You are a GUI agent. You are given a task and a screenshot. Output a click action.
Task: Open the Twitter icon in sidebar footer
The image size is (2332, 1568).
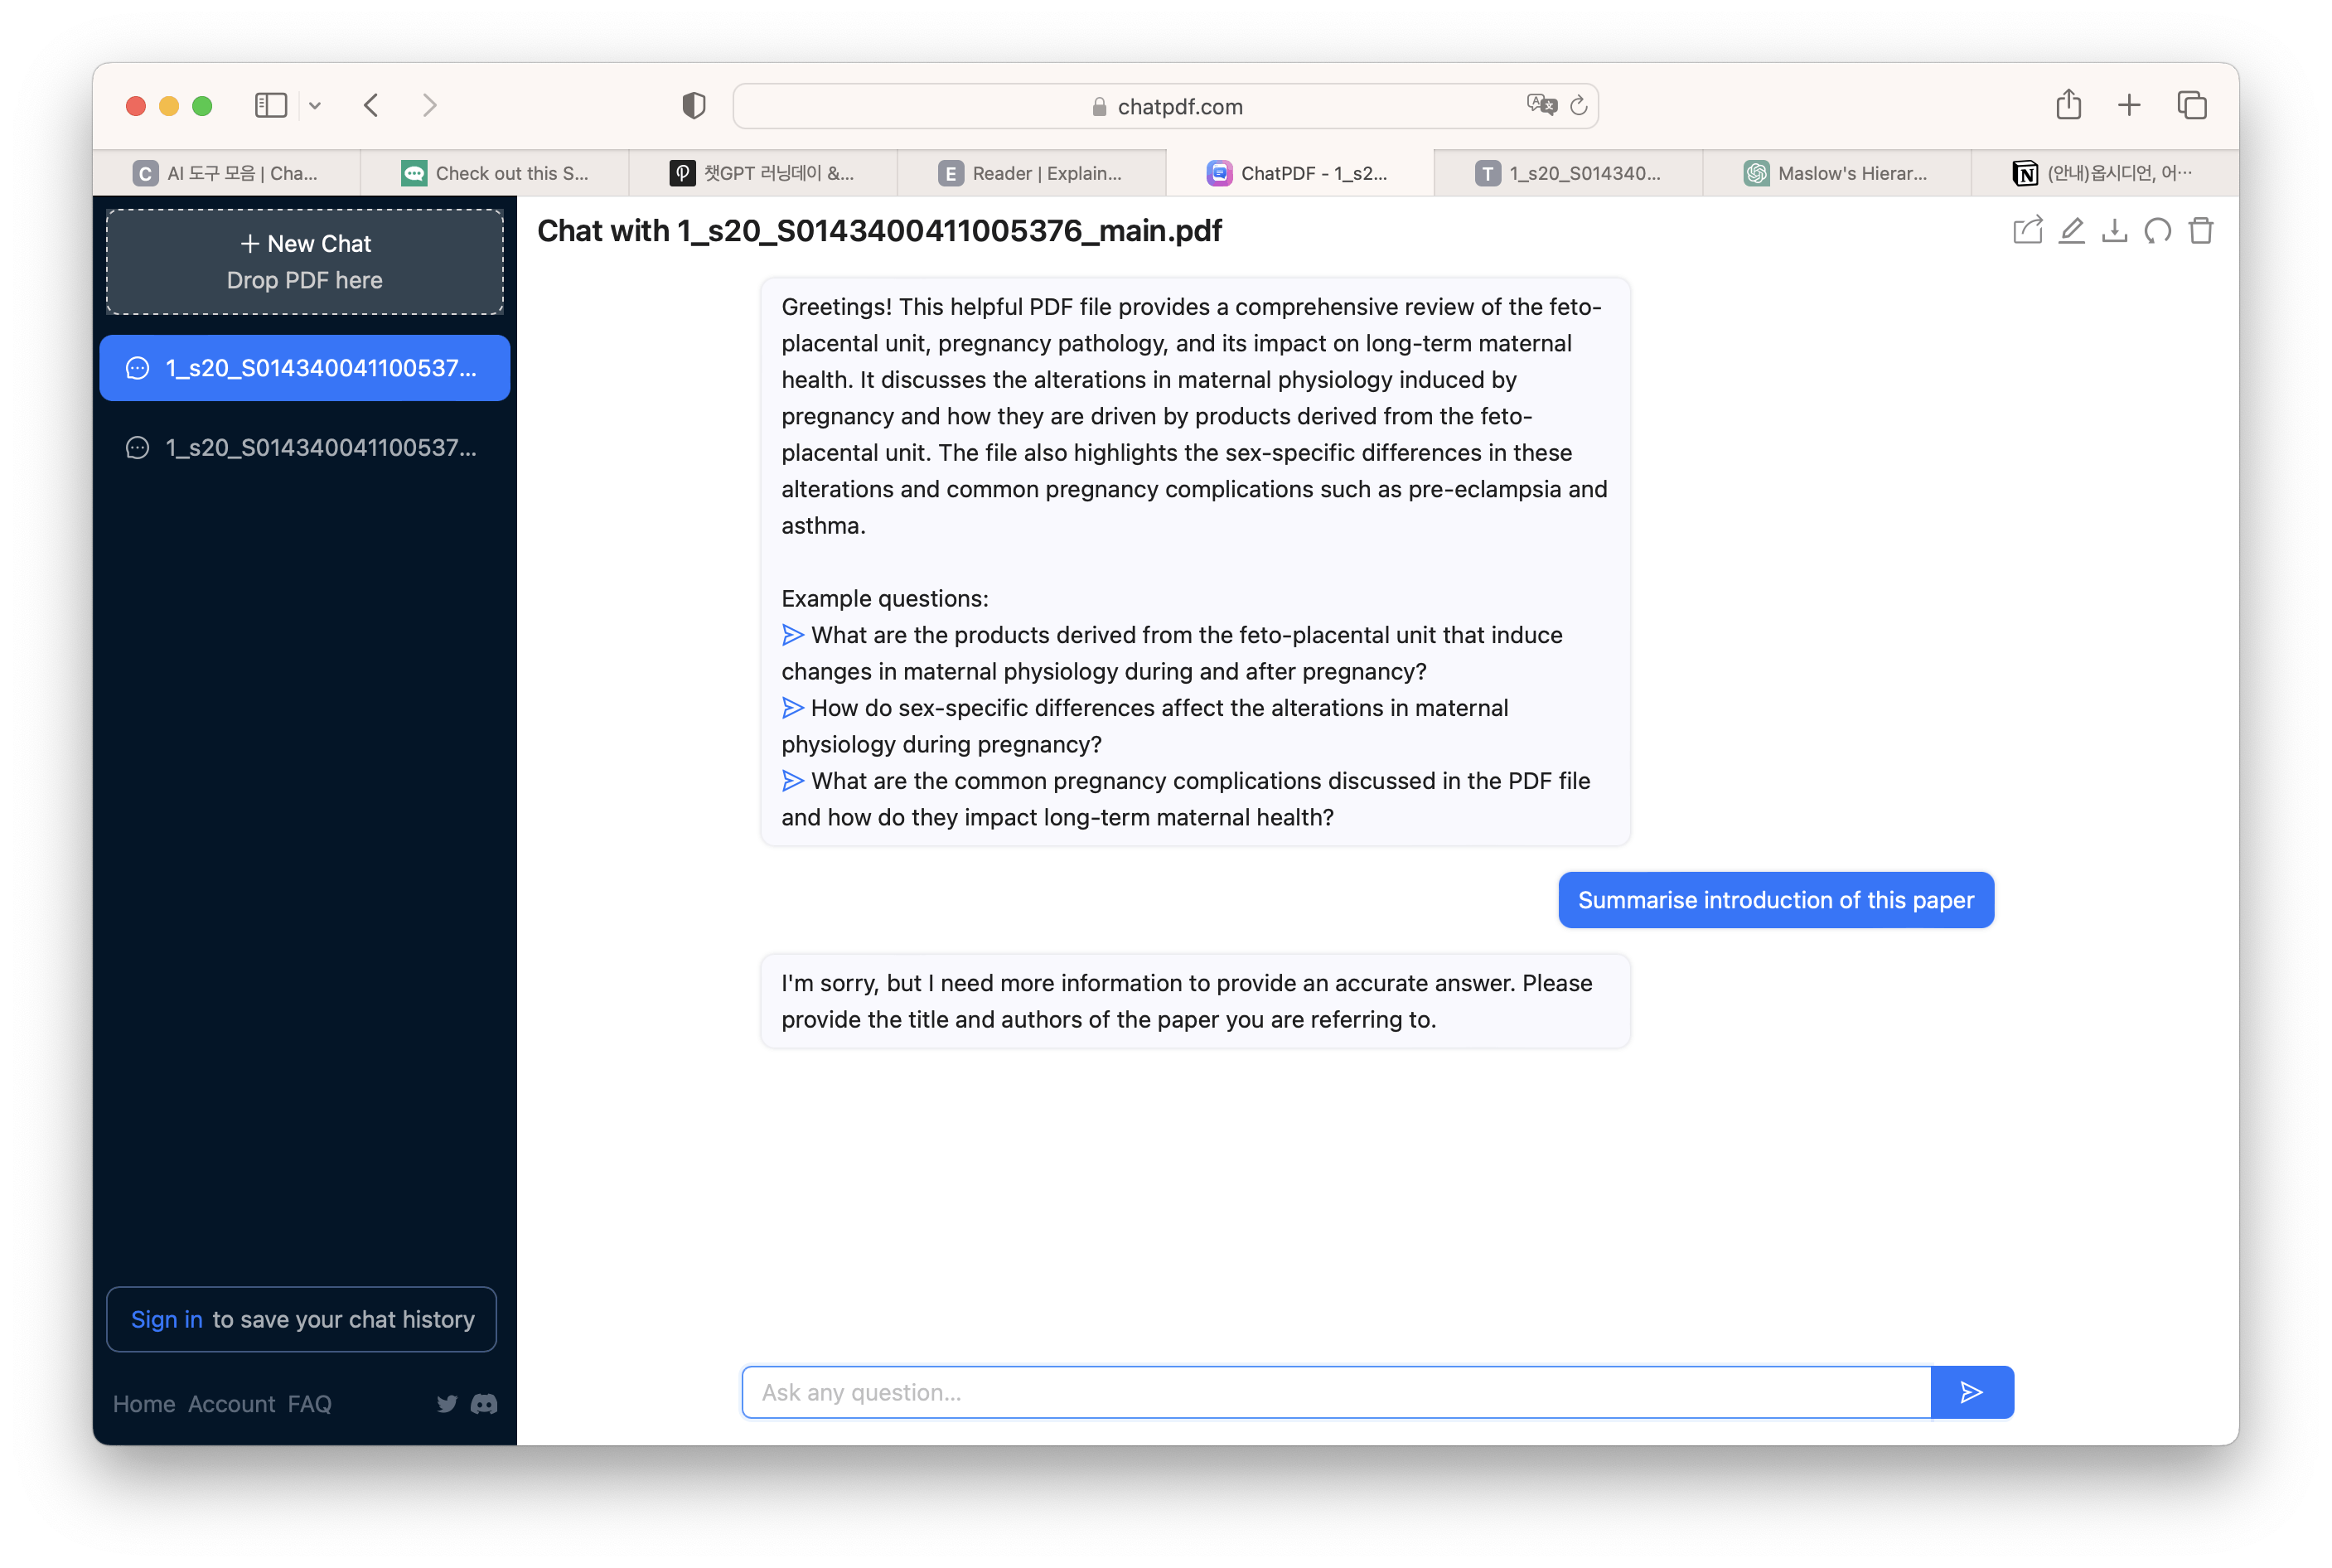[x=447, y=1404]
